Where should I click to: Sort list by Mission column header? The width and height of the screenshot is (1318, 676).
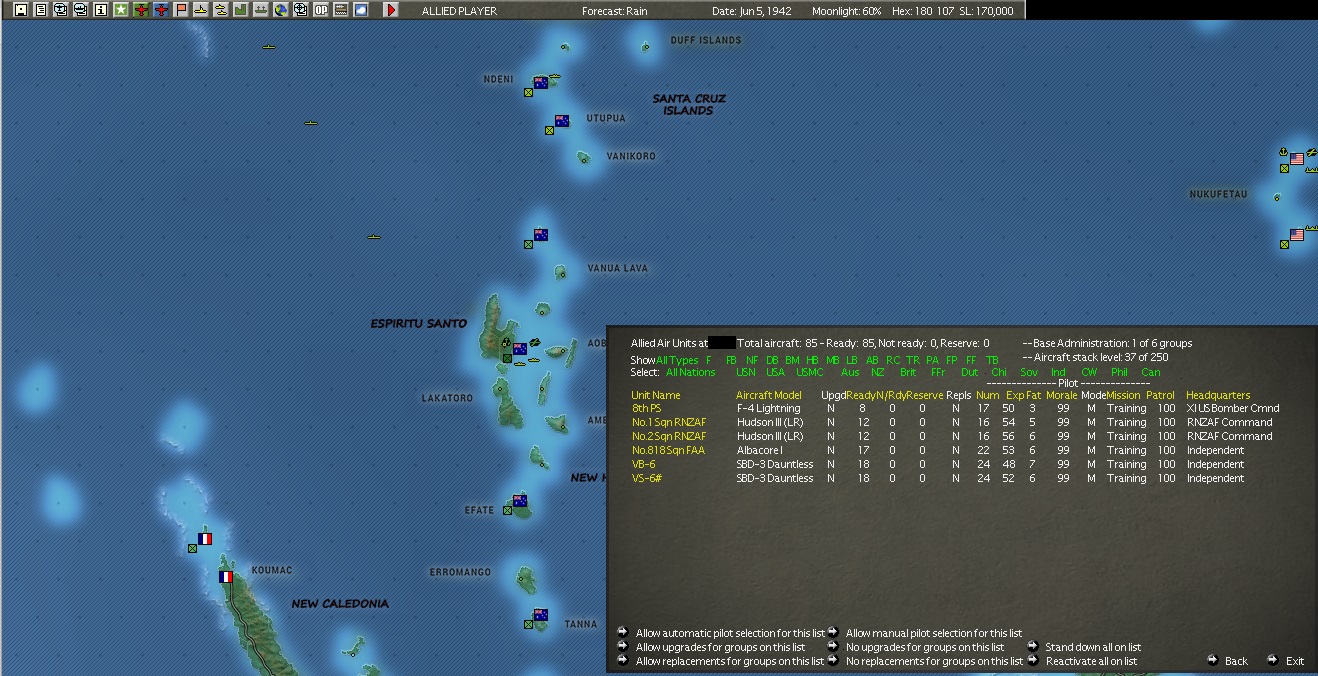click(1123, 395)
